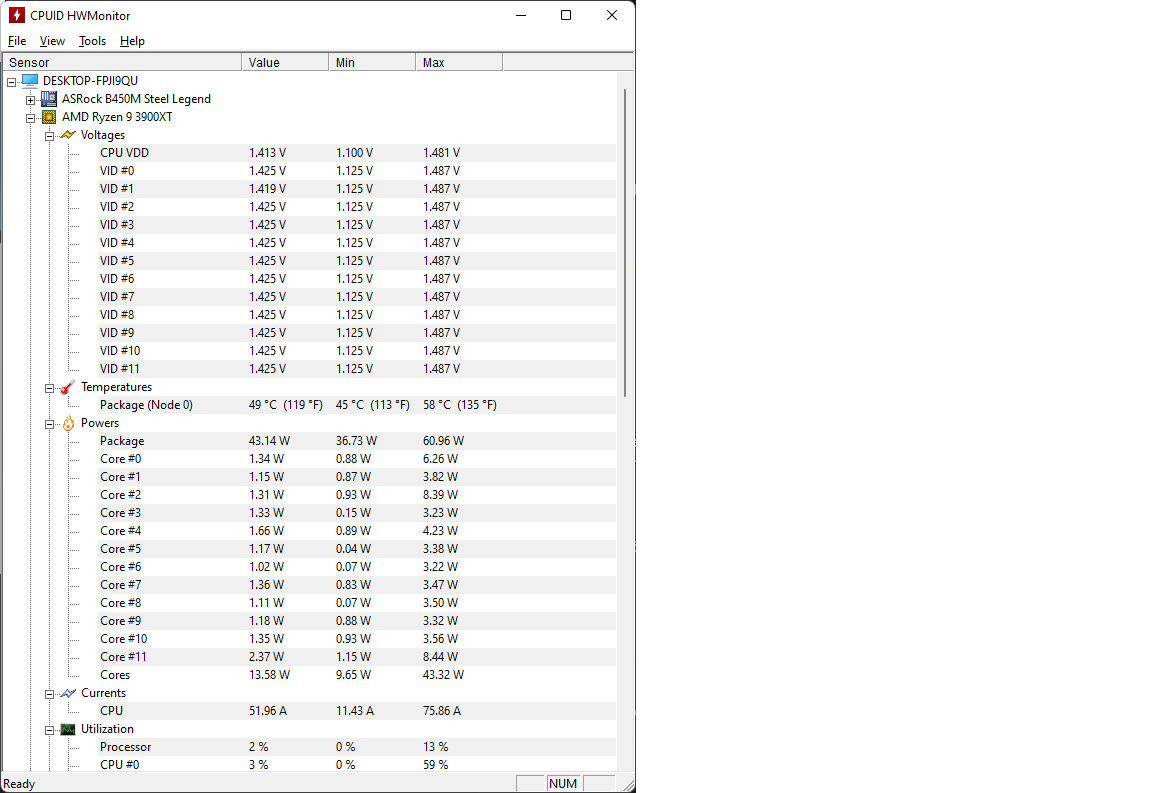Select the Processor utilization row
This screenshot has height=793, width=1152.
(356, 747)
